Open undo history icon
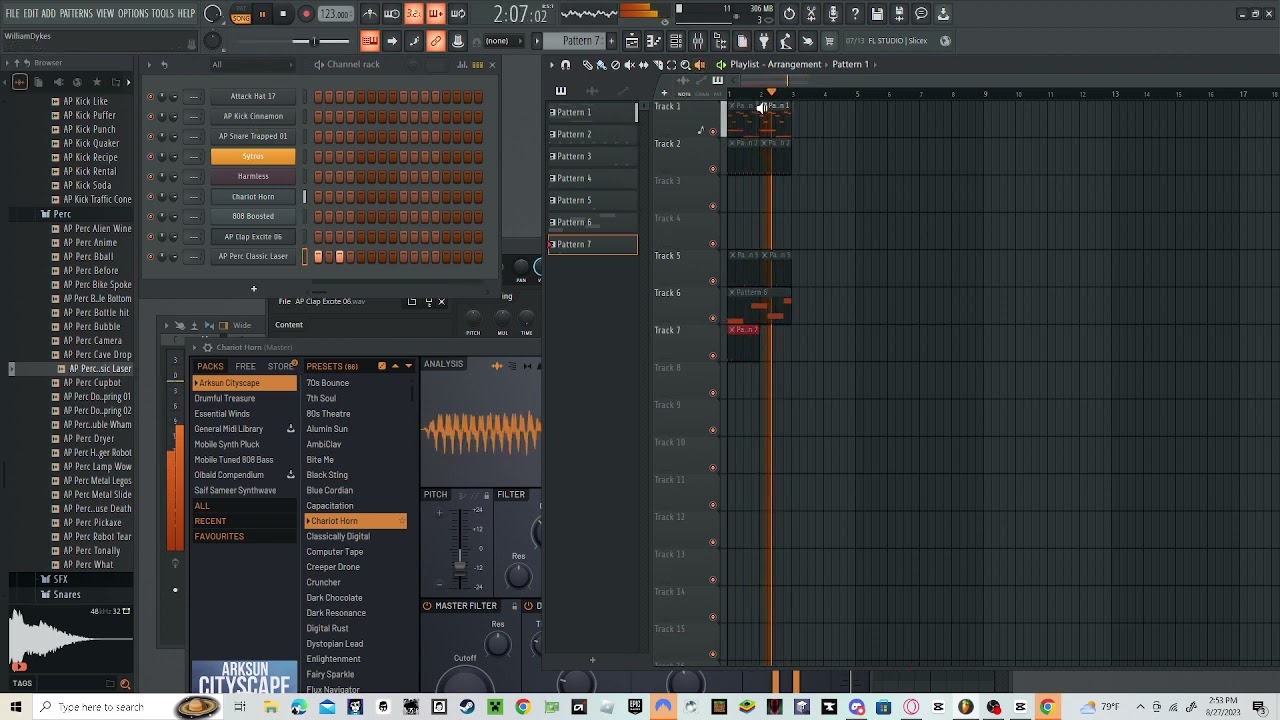The height and width of the screenshot is (720, 1280). tap(789, 14)
